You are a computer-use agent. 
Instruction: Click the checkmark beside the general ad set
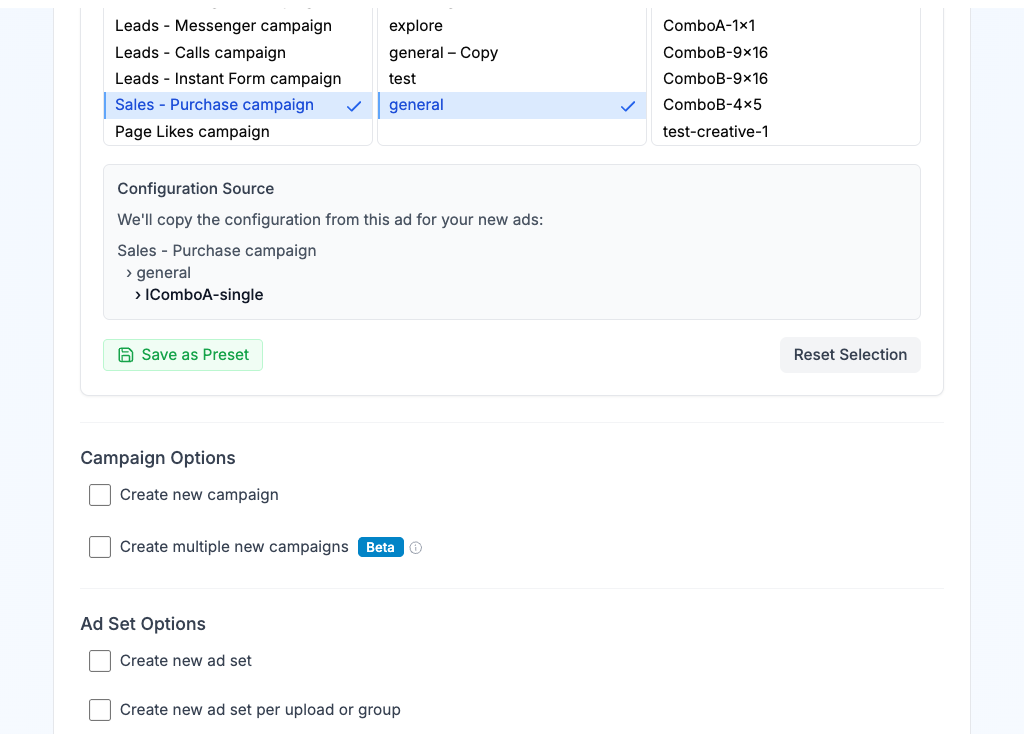(x=628, y=106)
